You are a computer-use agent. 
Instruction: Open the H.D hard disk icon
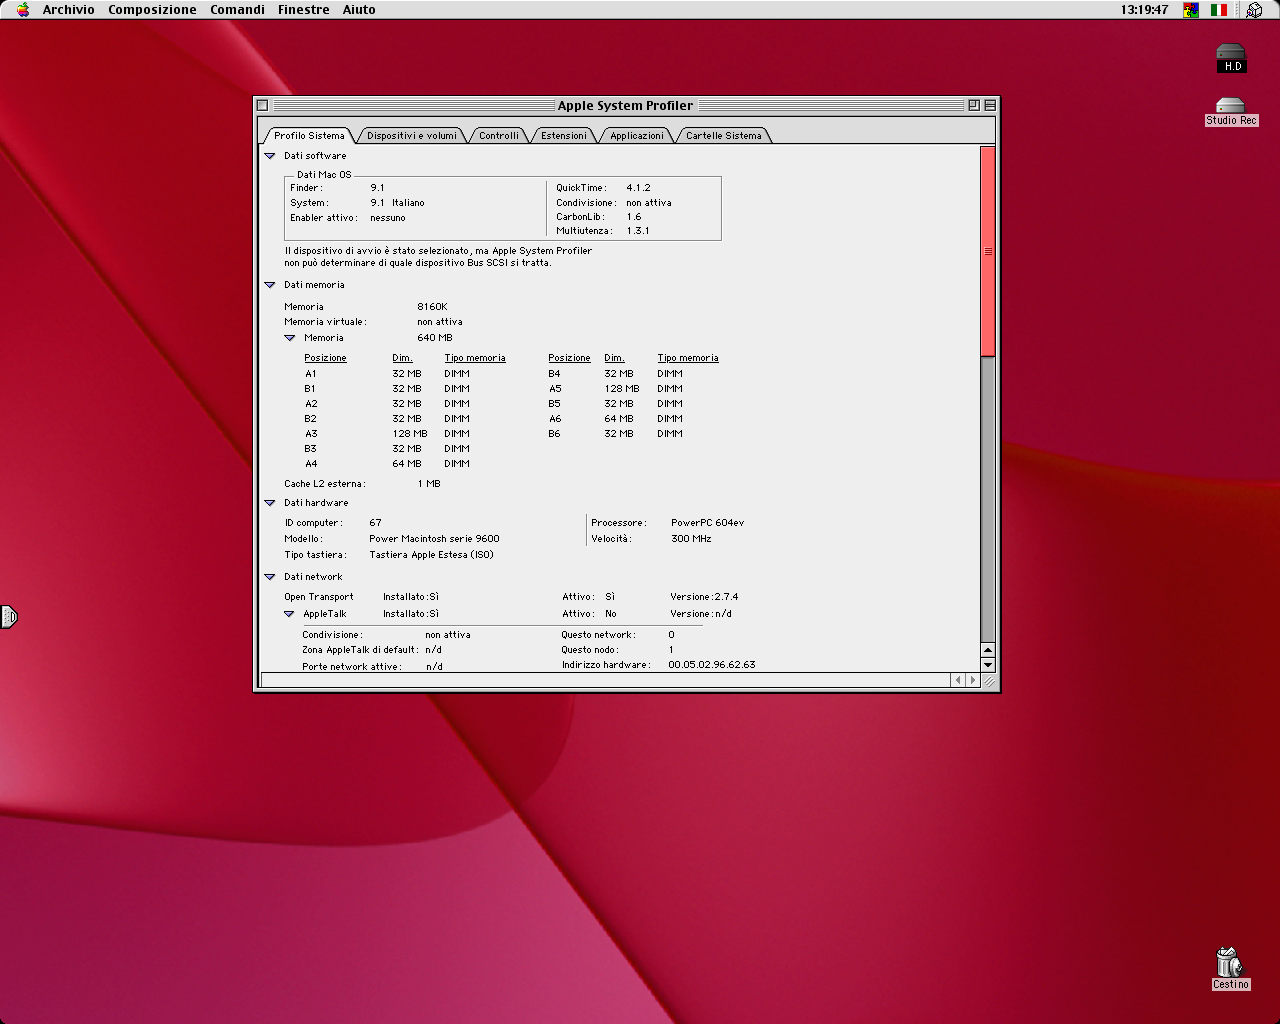1231,58
